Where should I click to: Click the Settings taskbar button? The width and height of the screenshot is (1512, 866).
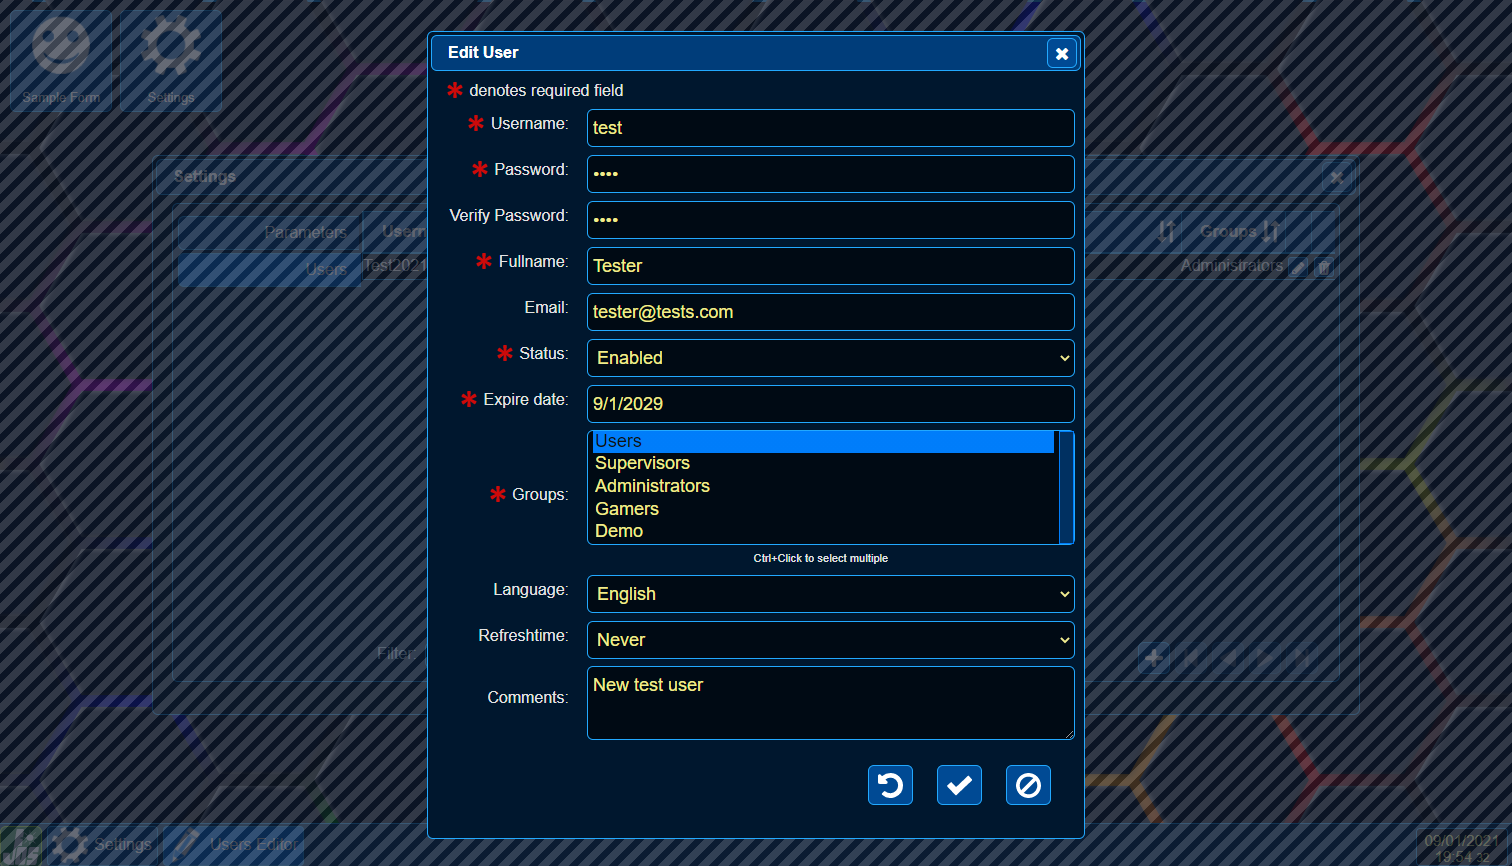click(x=102, y=845)
